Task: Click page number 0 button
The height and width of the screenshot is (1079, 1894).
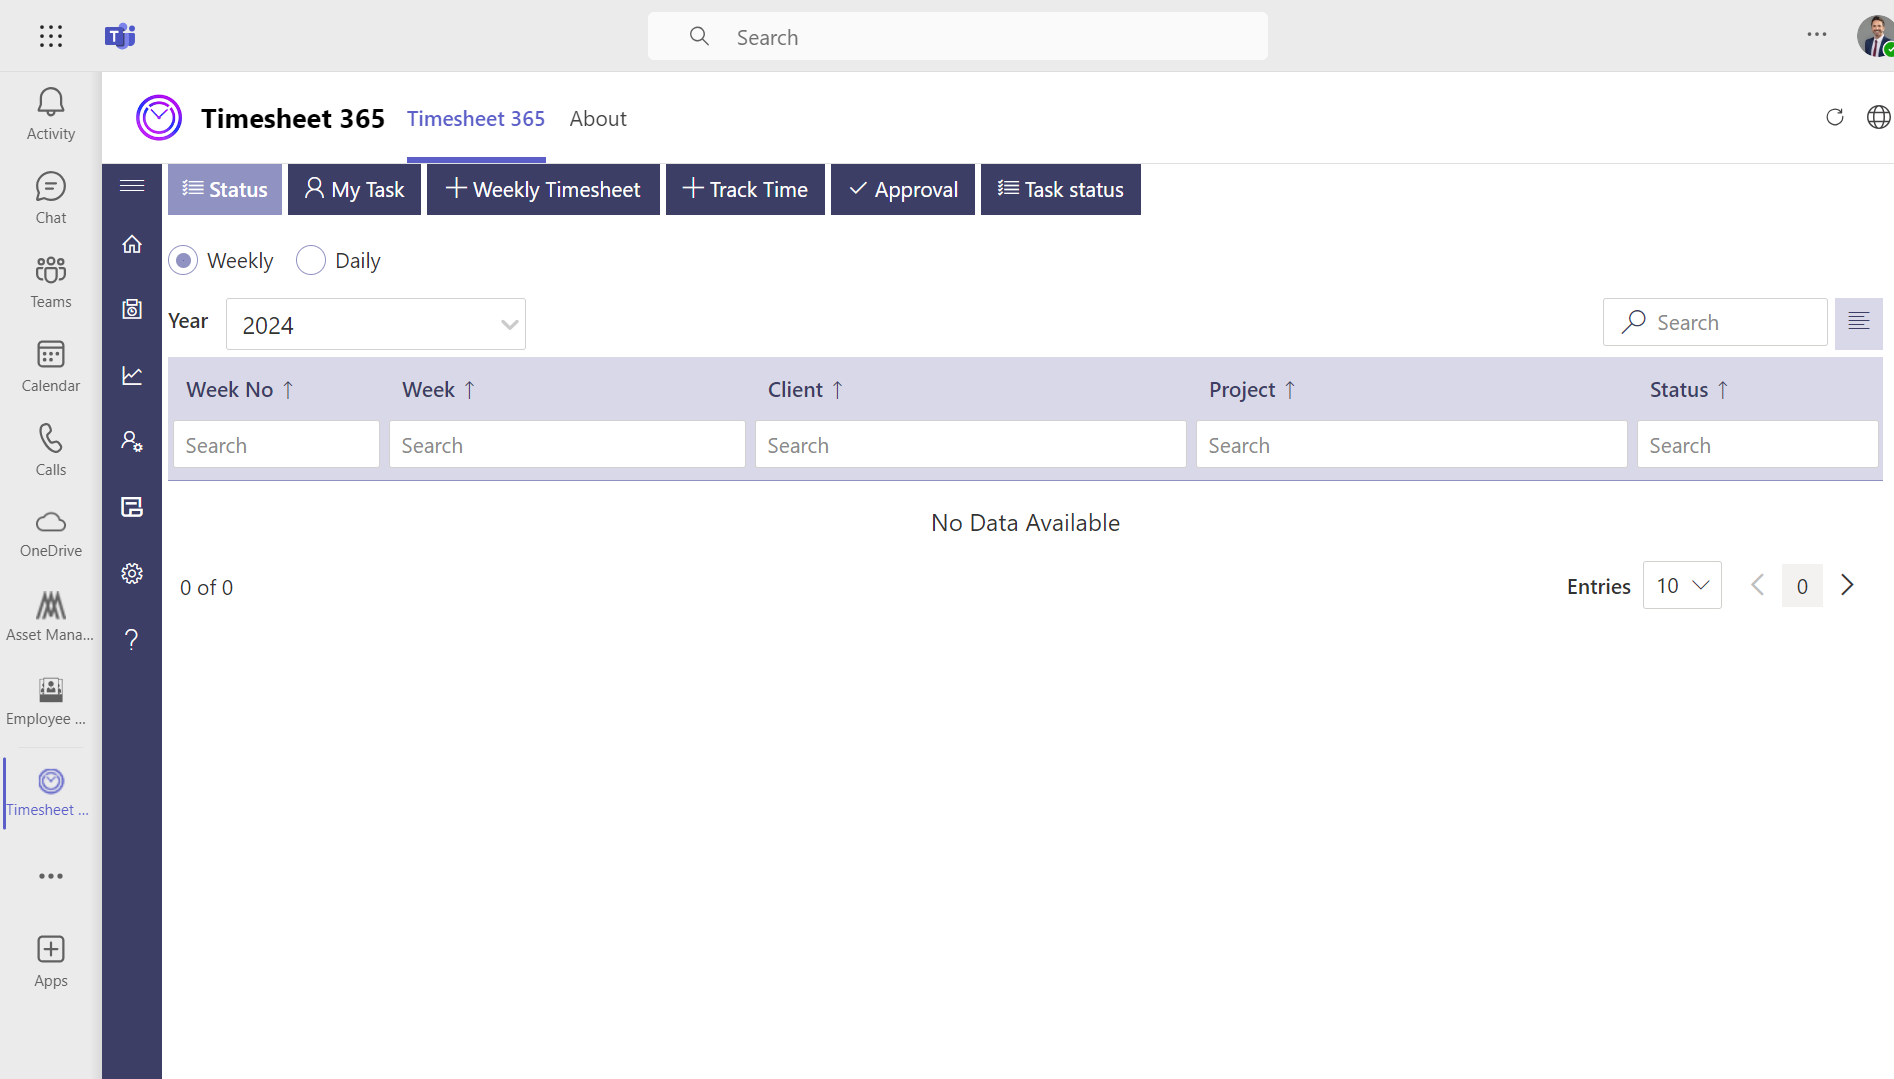Action: click(x=1802, y=586)
